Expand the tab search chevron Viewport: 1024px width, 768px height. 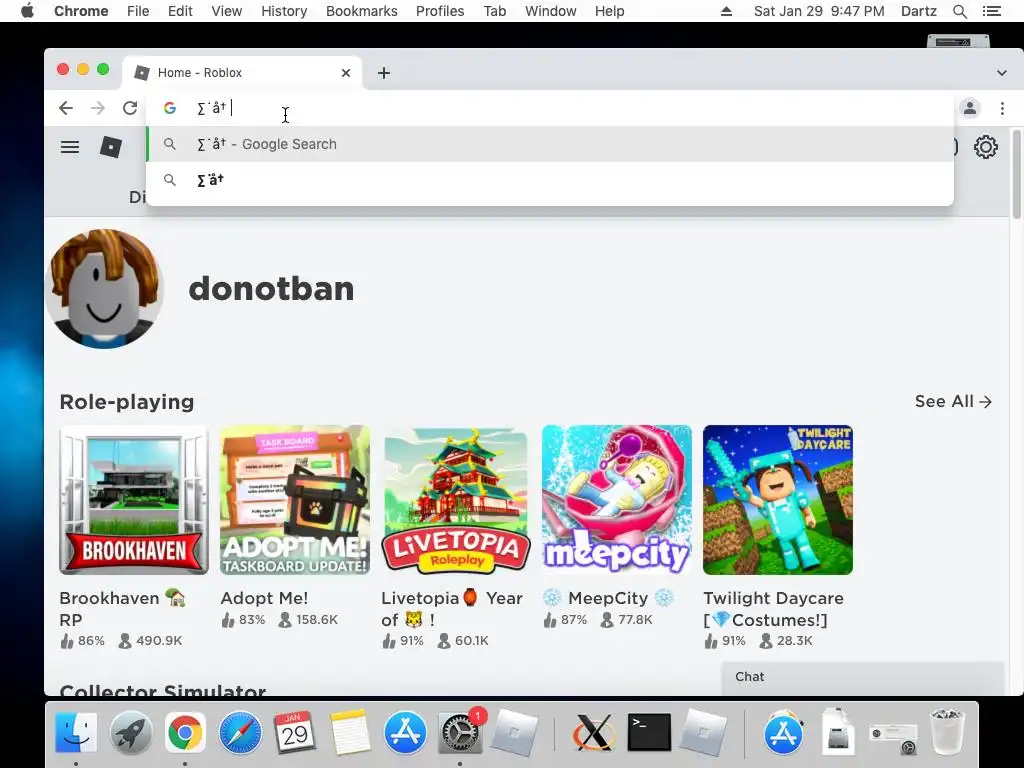[x=1001, y=73]
